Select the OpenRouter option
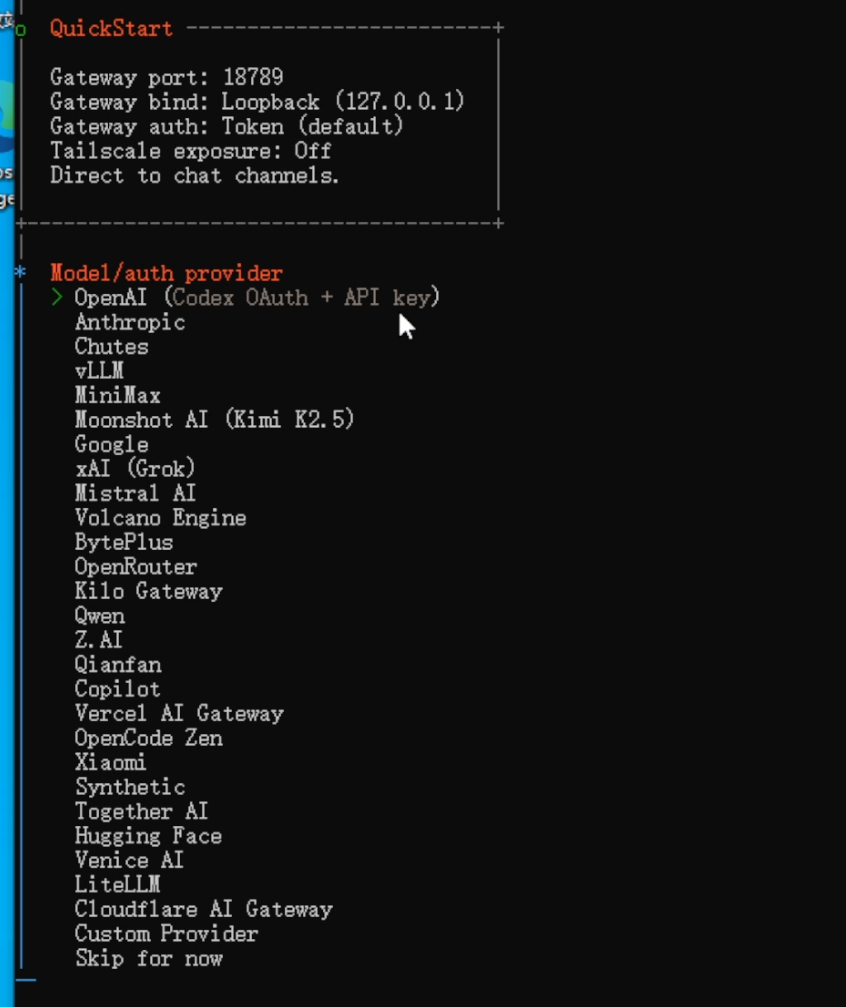 (x=136, y=567)
